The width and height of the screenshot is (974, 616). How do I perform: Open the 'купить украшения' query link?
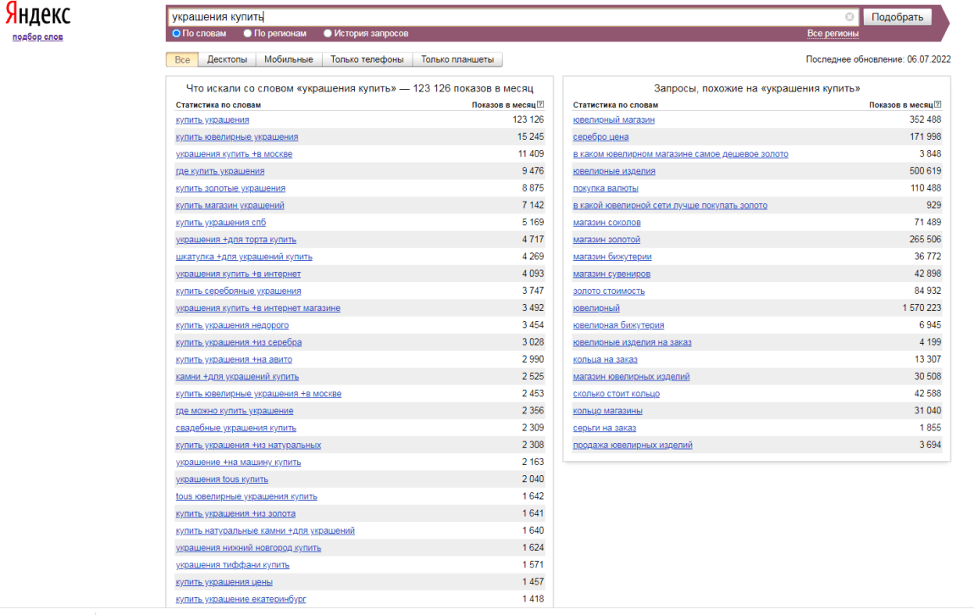pyautogui.click(x=212, y=120)
